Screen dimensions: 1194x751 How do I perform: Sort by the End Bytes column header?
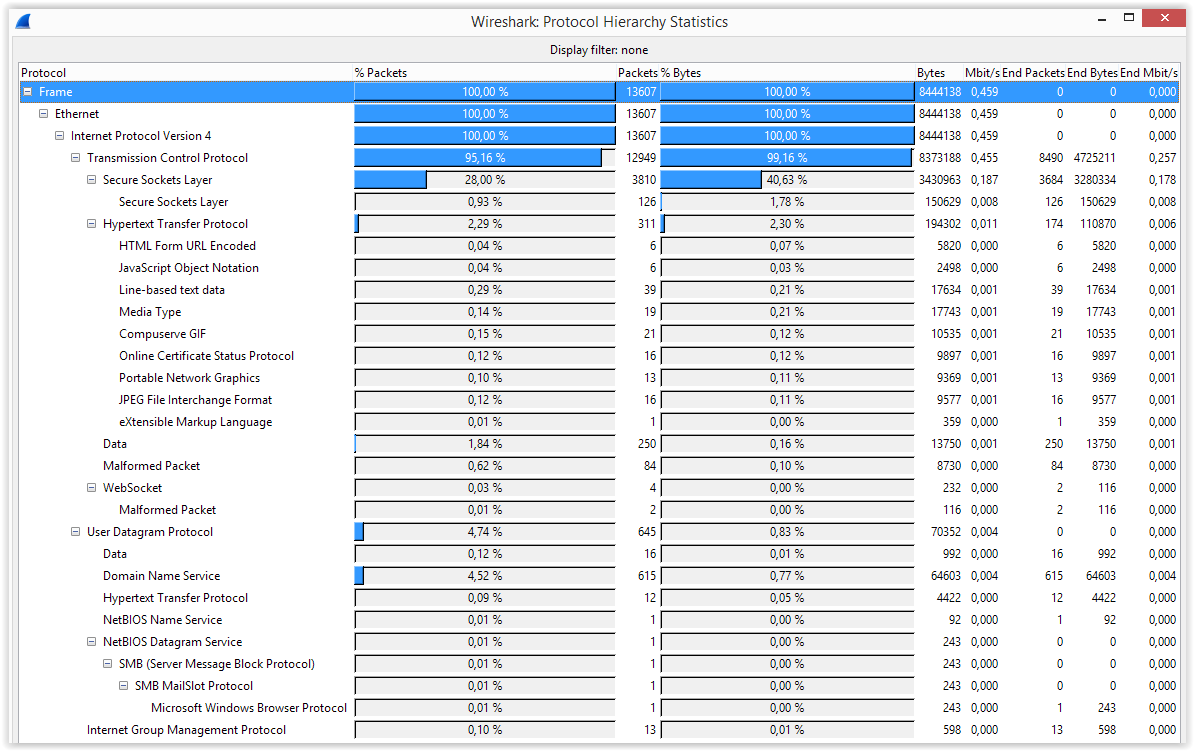1092,72
